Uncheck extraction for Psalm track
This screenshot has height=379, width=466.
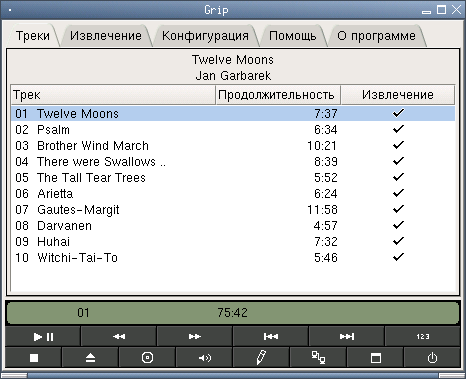click(x=398, y=129)
